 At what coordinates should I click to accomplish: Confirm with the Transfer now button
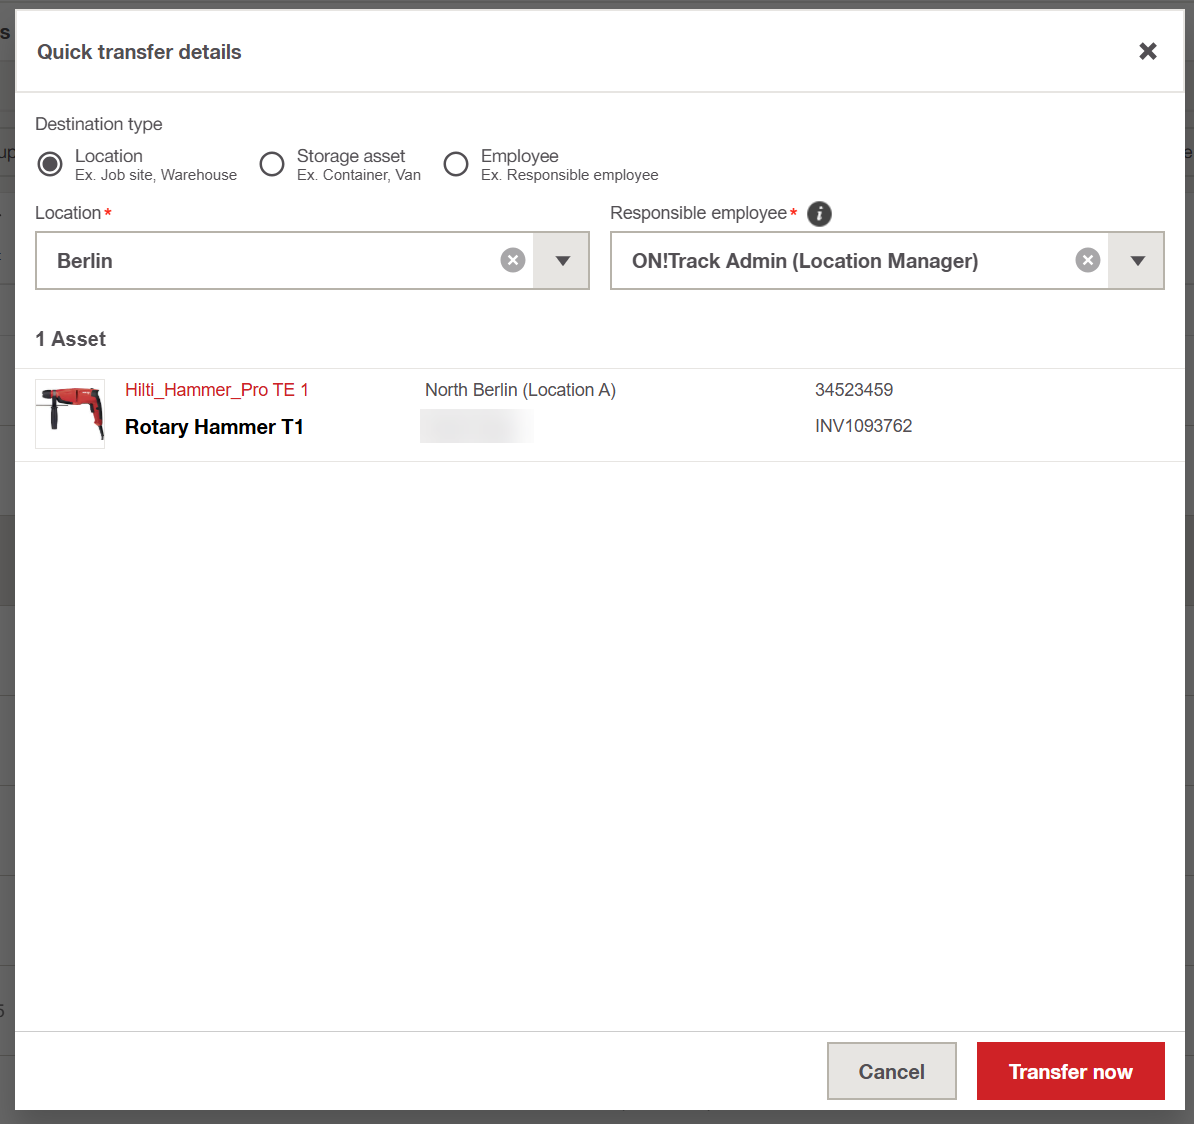pyautogui.click(x=1070, y=1071)
